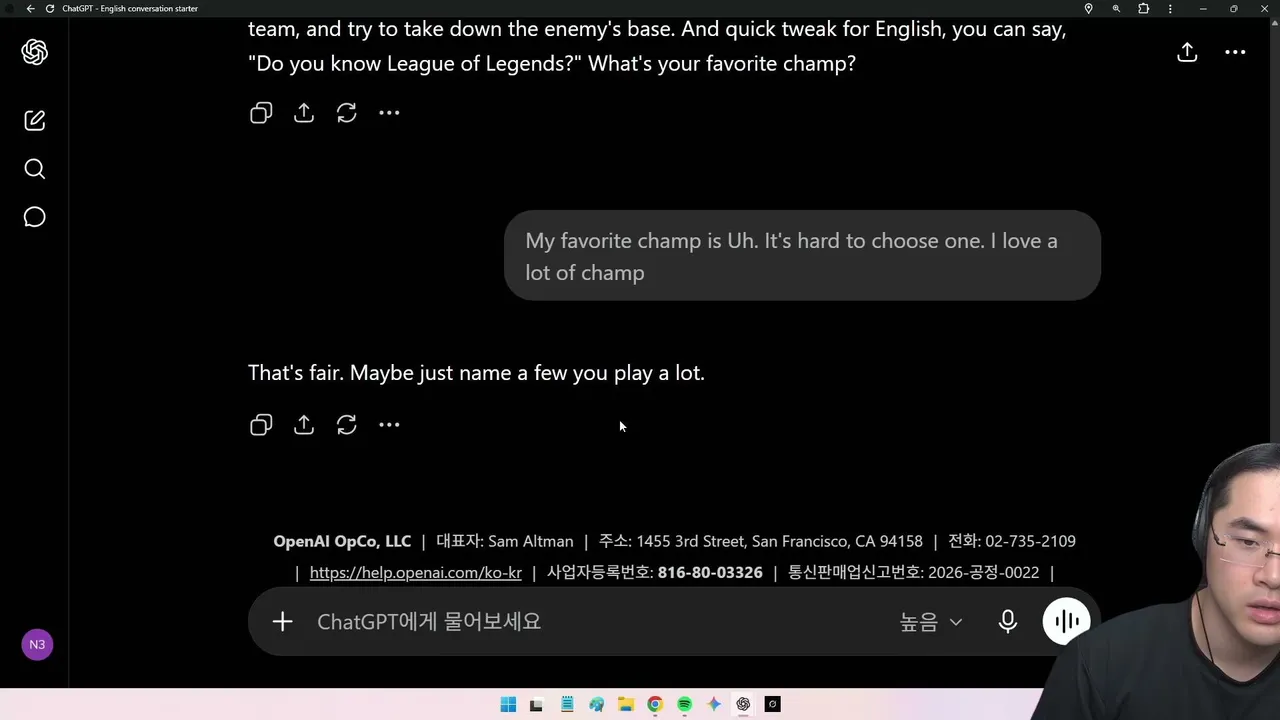Go back with the browser back arrow

(30, 8)
